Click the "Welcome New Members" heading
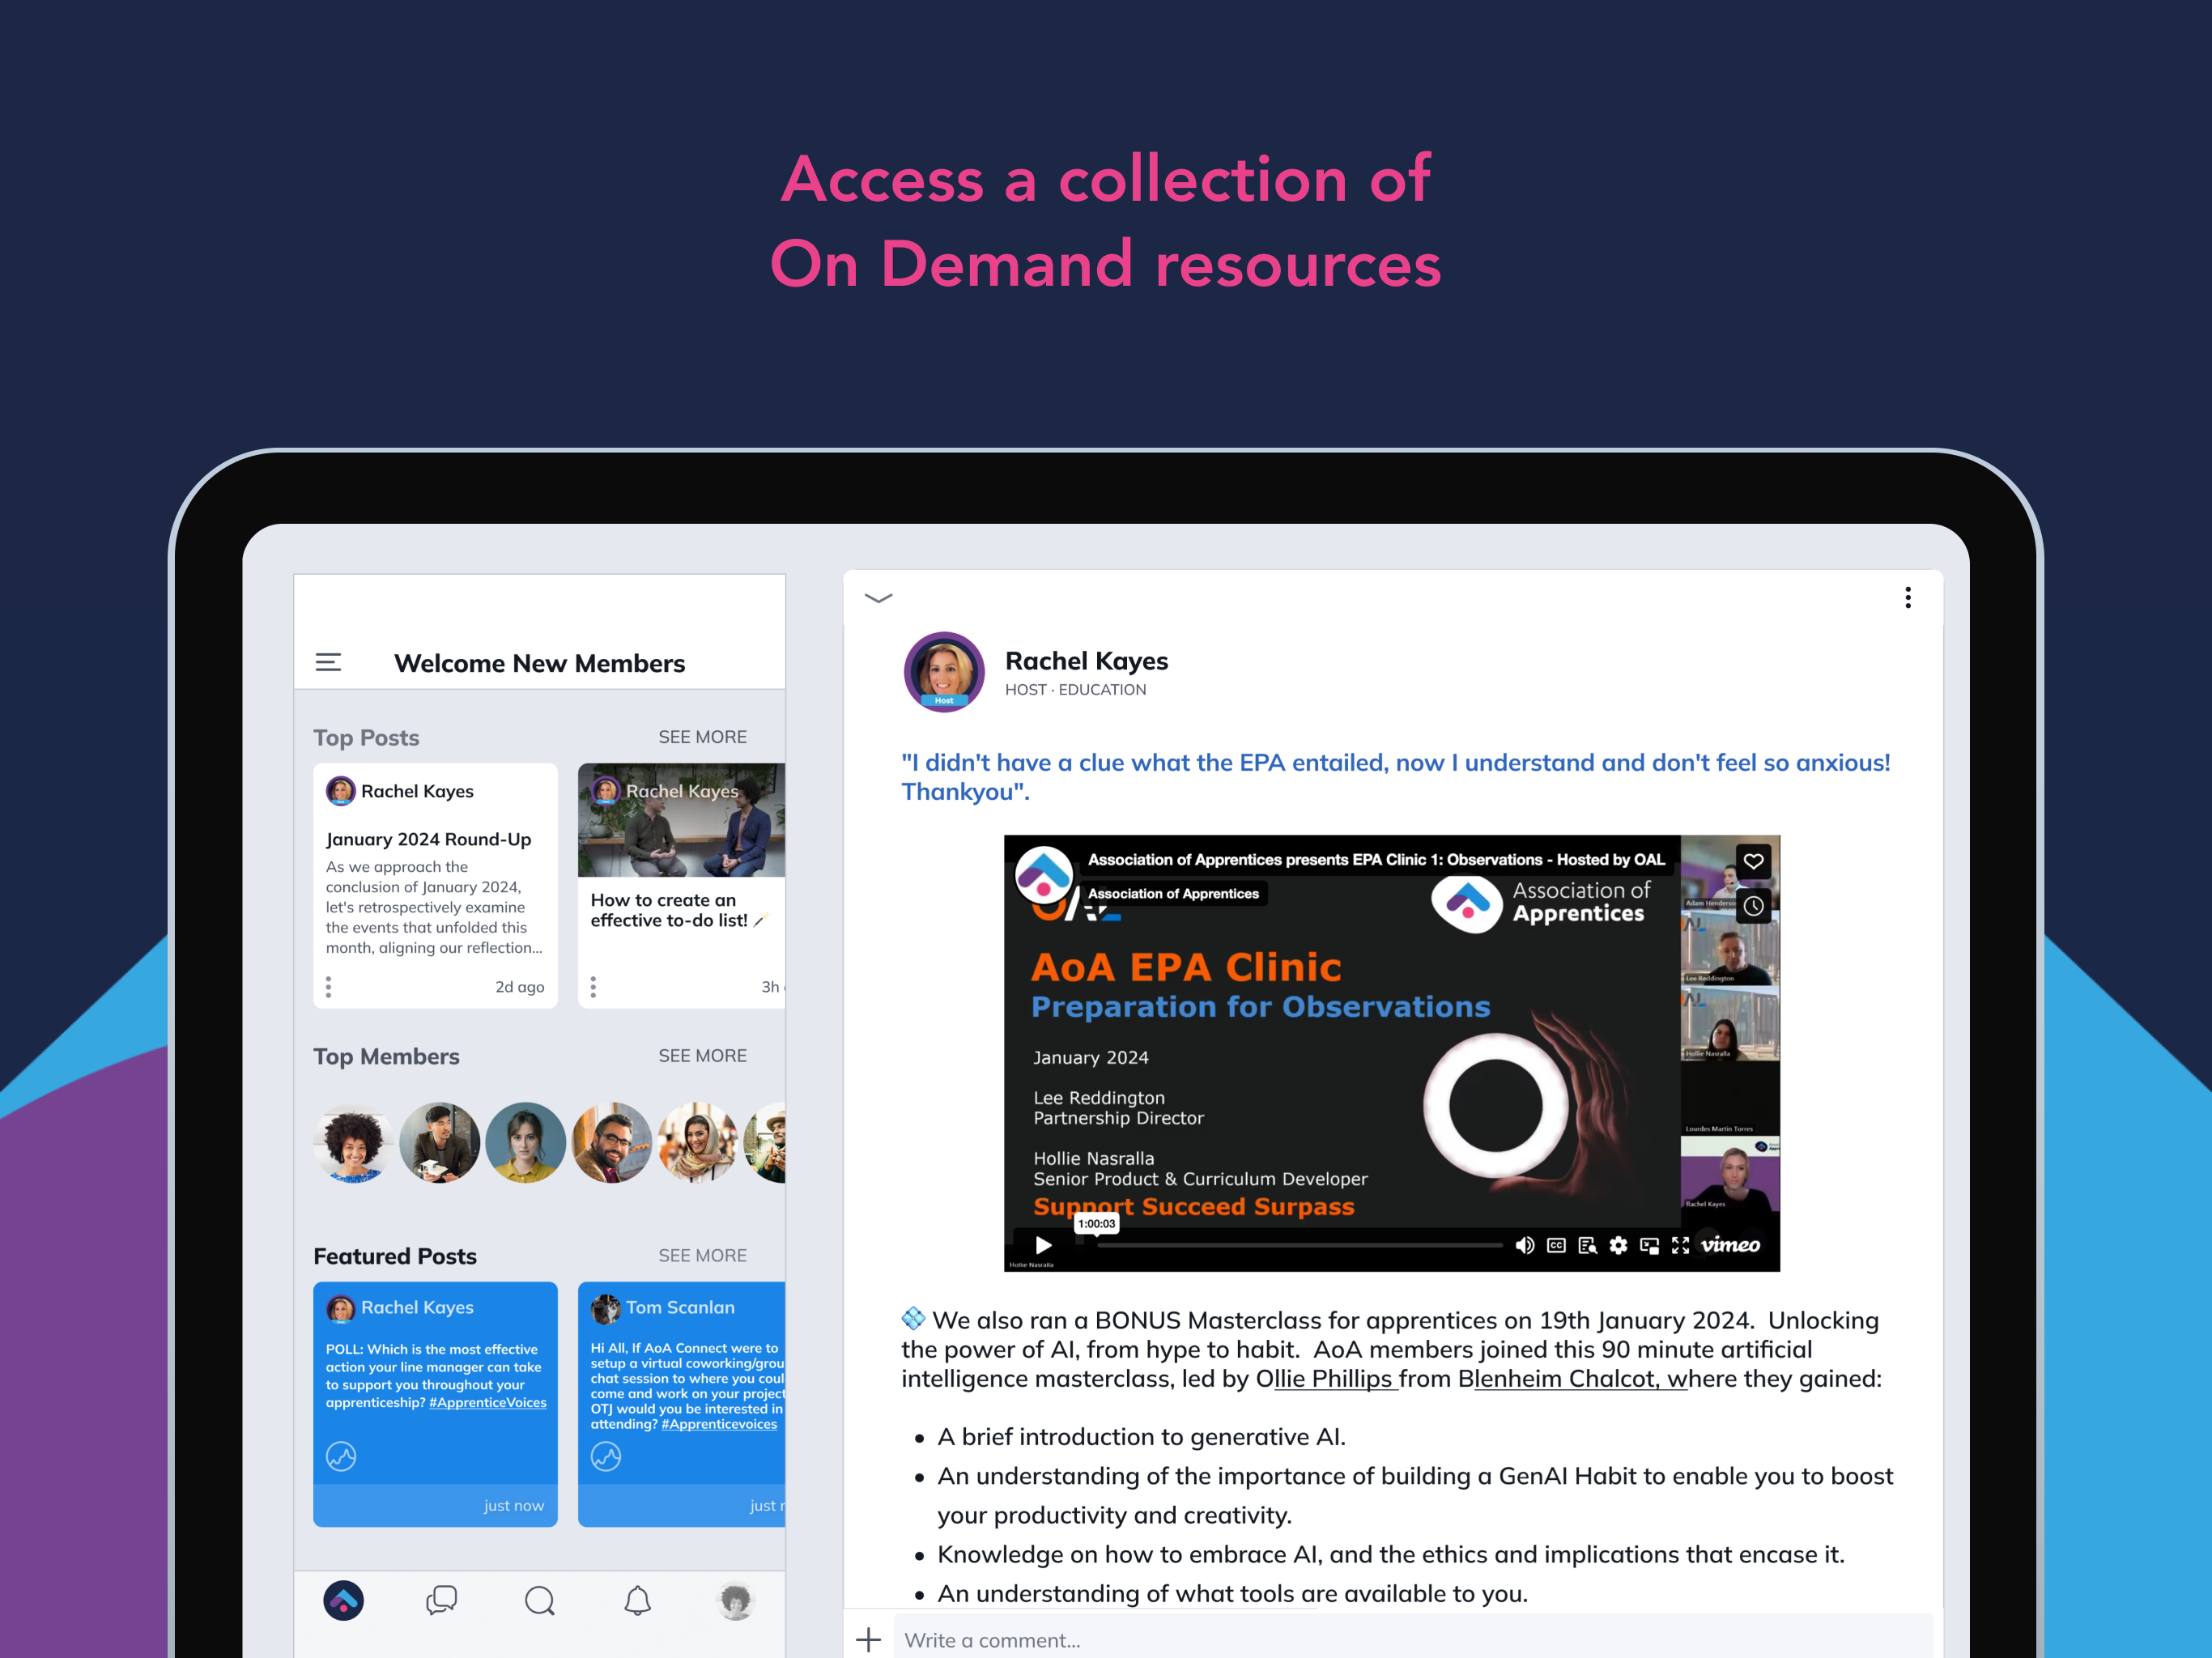The width and height of the screenshot is (2212, 1658). pyautogui.click(x=539, y=663)
